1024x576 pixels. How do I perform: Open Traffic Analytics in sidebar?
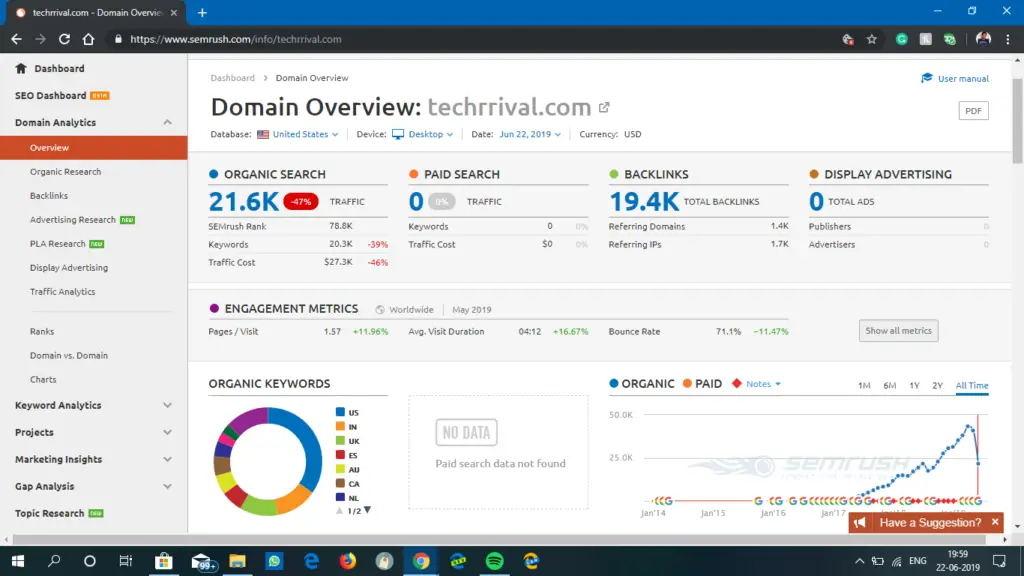pos(63,292)
